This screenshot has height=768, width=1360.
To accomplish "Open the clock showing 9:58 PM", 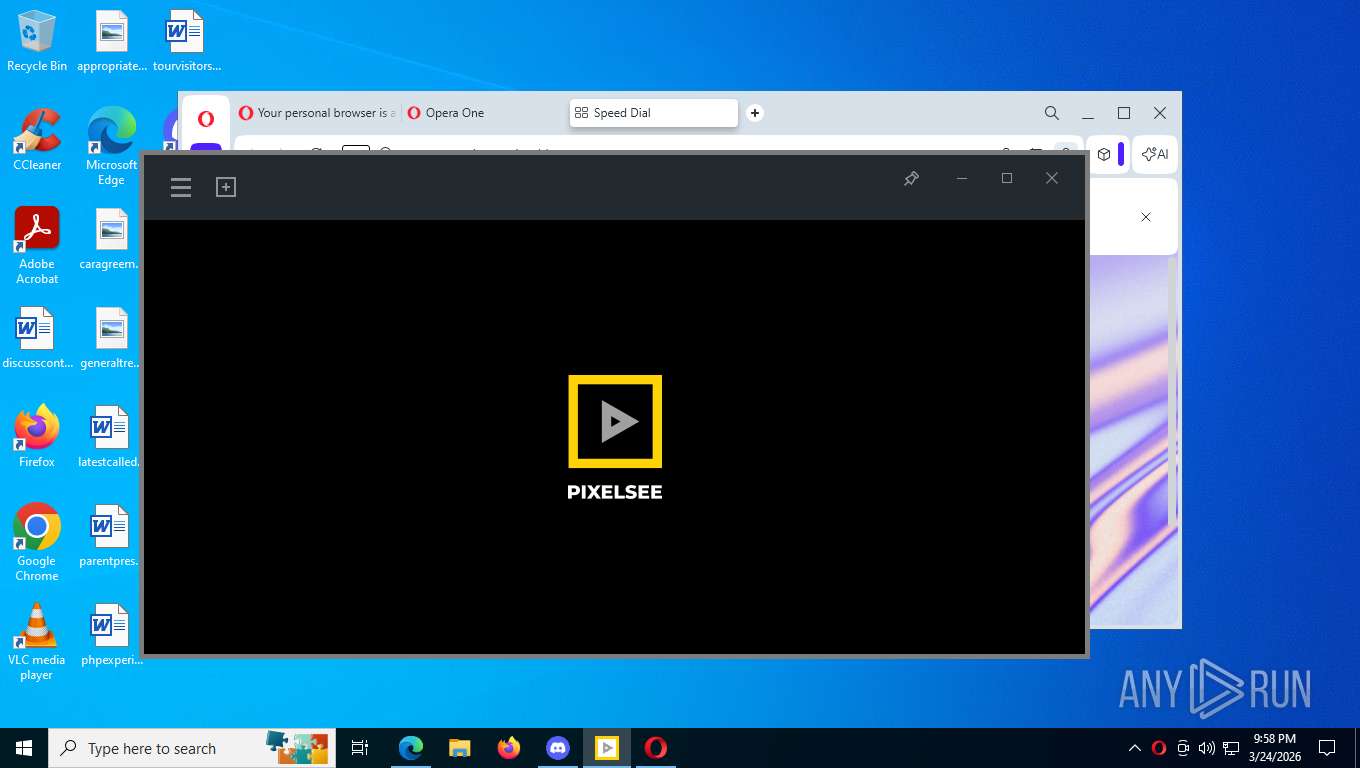I will coord(1274,748).
